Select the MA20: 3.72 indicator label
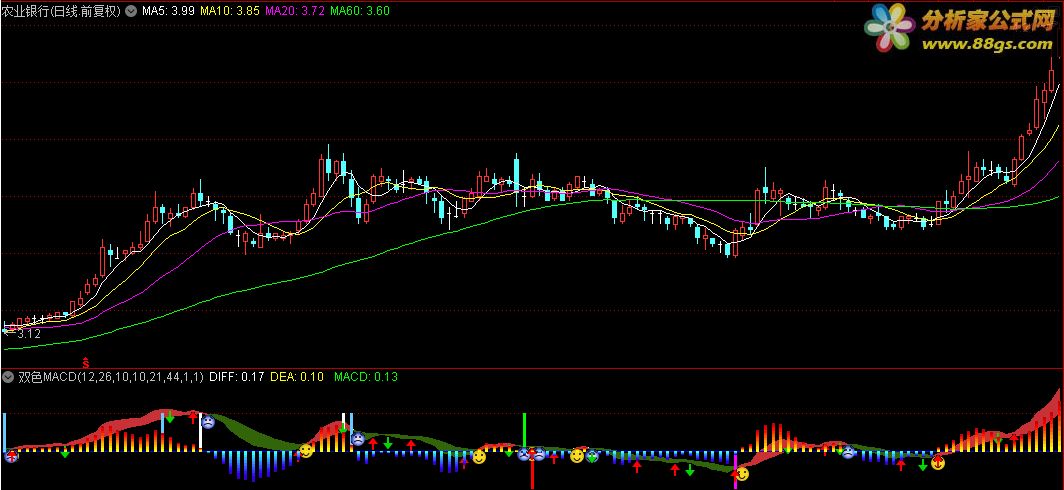Screen dimensions: 1064x490 [x=294, y=12]
